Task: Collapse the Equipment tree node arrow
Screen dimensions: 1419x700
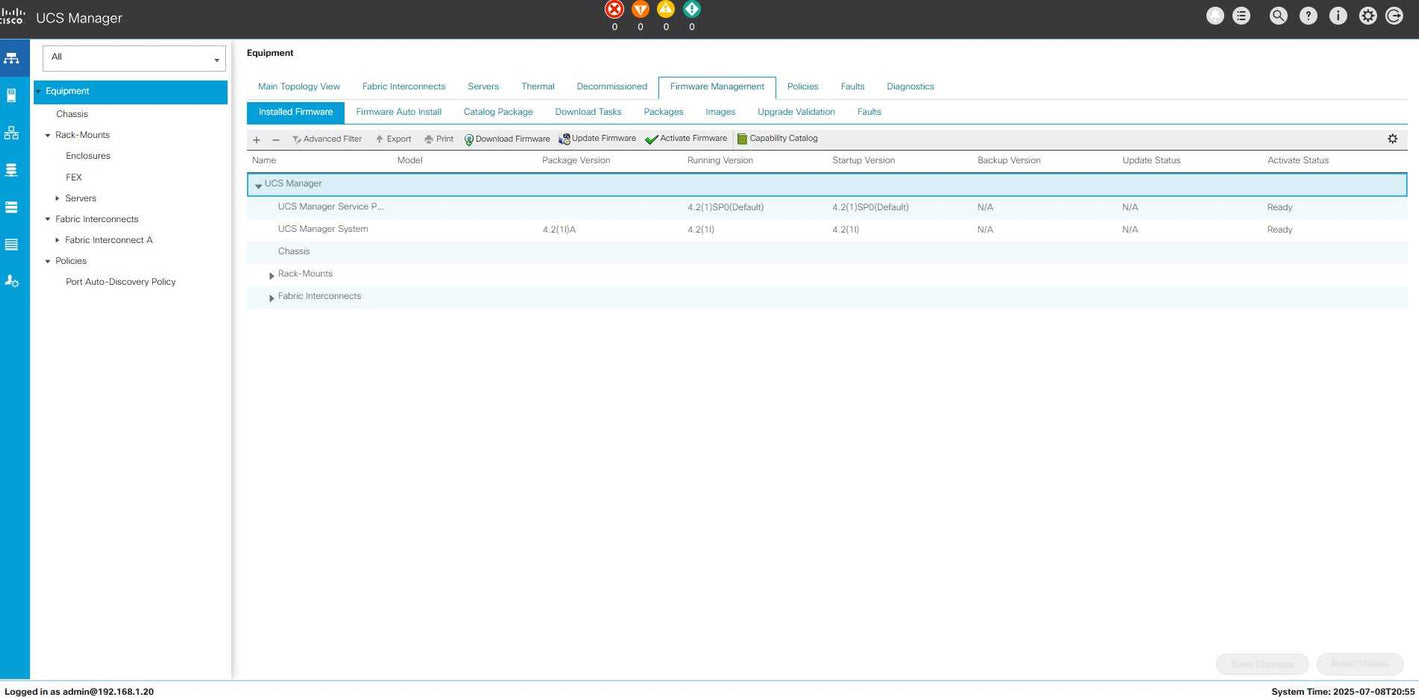Action: tap(38, 91)
